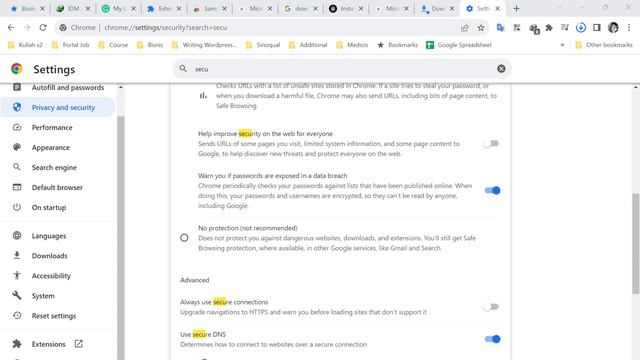Screen dimensions: 640x360
Task: Click the Appearance palette icon
Action: 17,147
